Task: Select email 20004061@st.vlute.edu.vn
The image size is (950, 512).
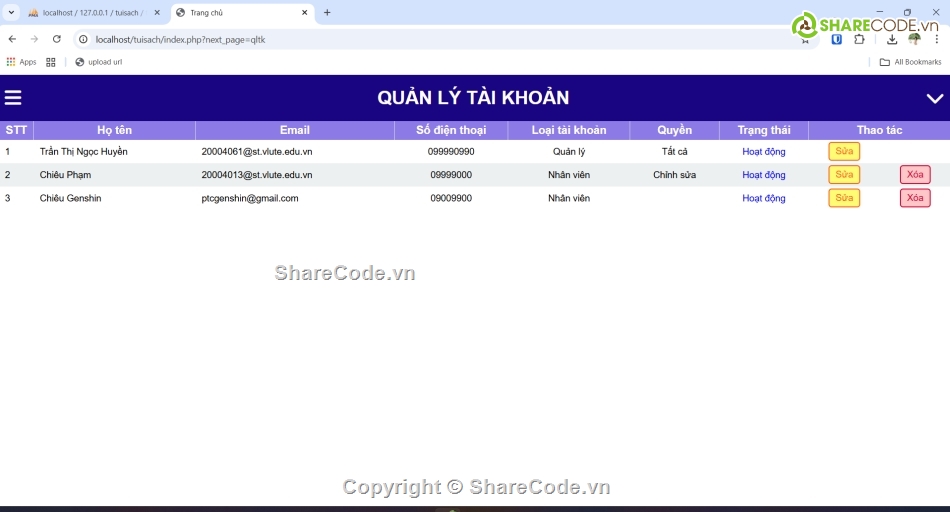Action: coord(257,151)
